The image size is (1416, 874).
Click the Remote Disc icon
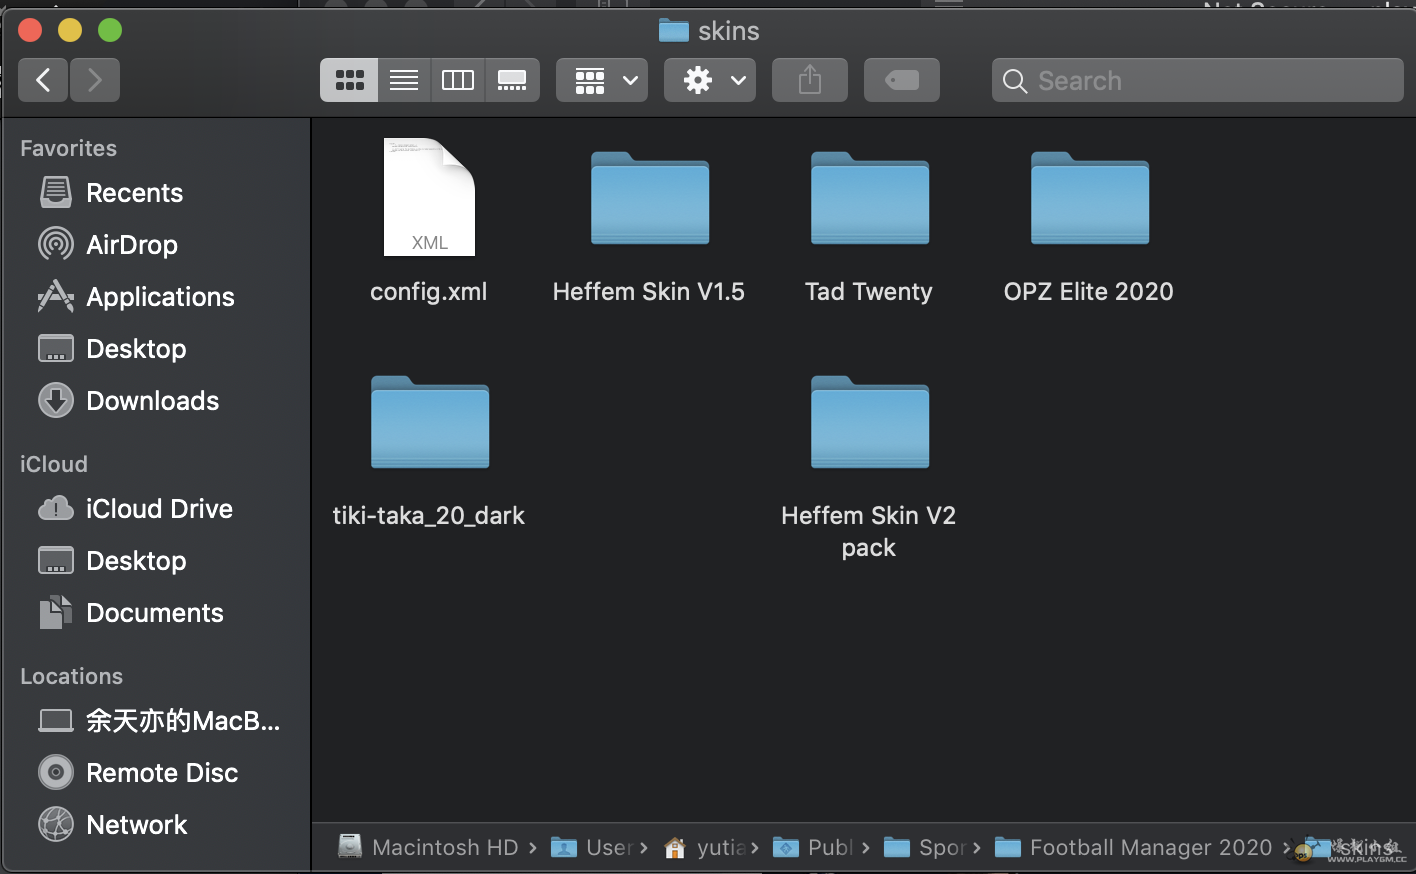click(x=56, y=772)
